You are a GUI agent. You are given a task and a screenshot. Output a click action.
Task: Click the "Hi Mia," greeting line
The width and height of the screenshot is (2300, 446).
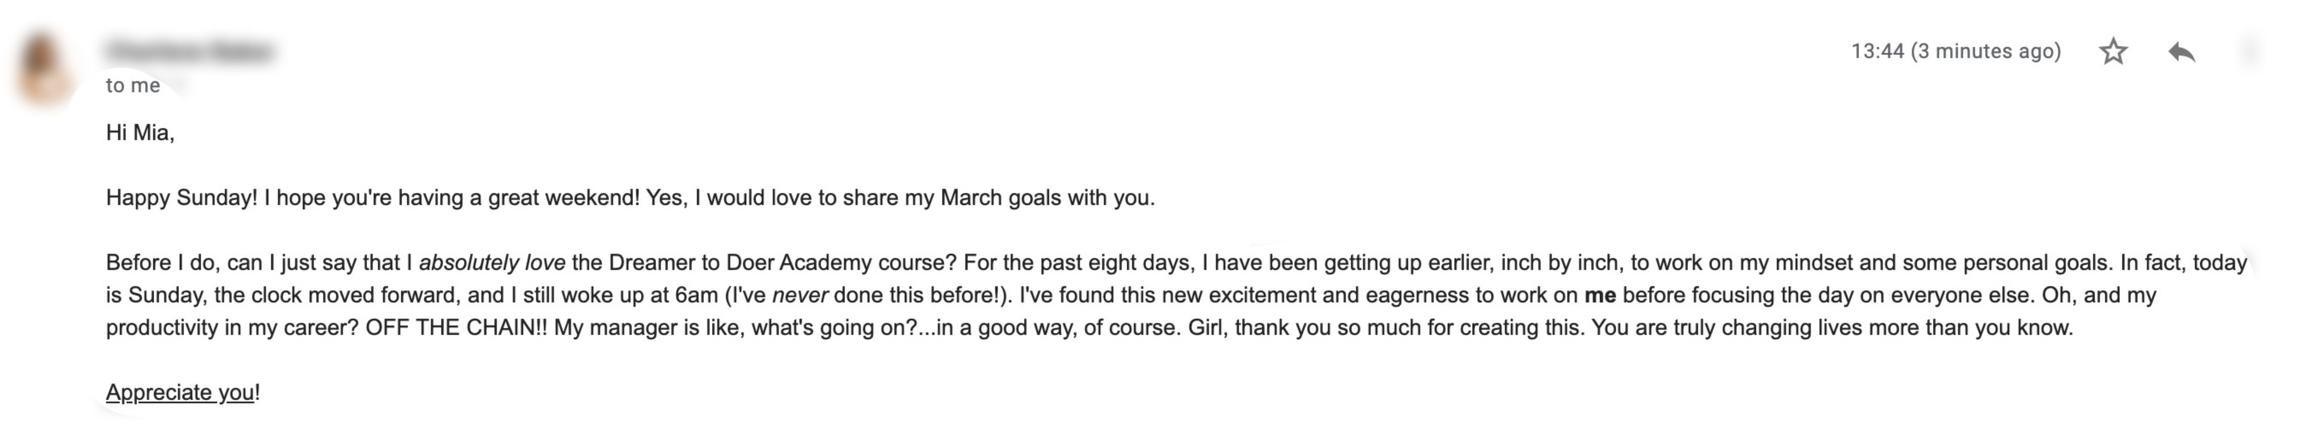tap(140, 133)
